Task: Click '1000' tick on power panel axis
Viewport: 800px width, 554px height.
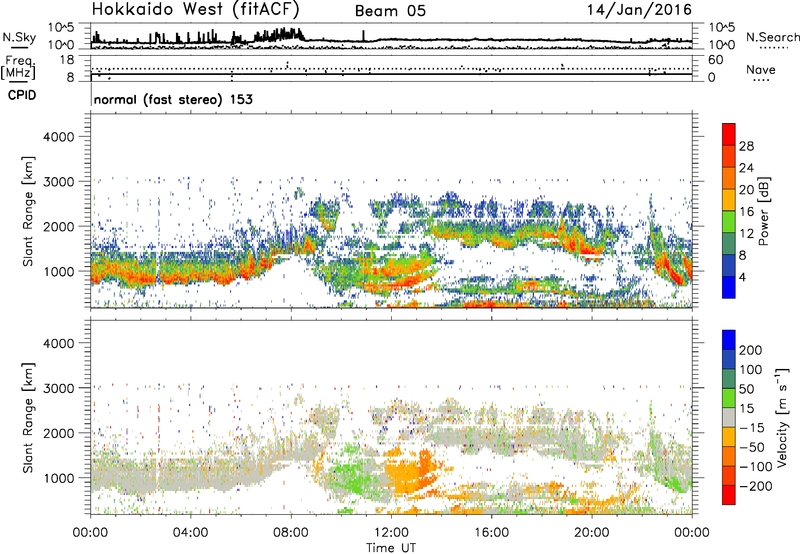Action: [59, 271]
